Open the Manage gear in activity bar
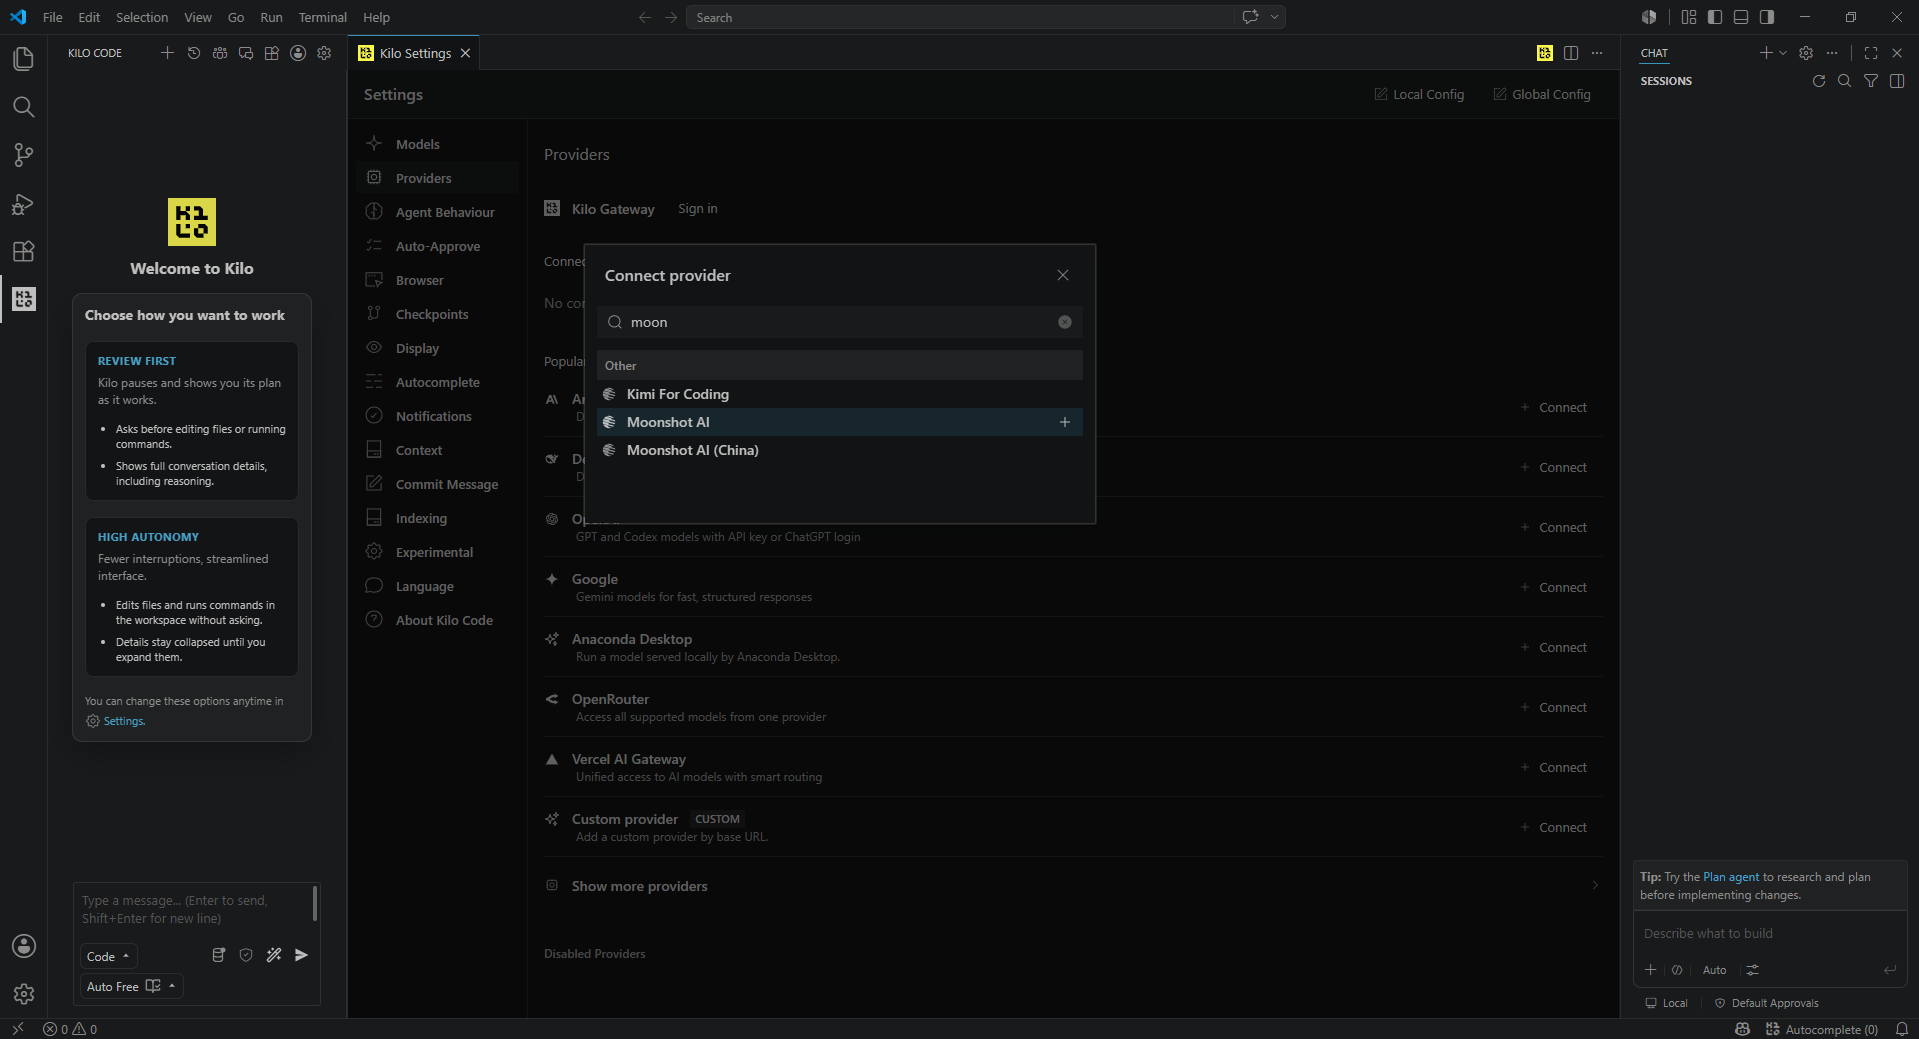 [23, 994]
